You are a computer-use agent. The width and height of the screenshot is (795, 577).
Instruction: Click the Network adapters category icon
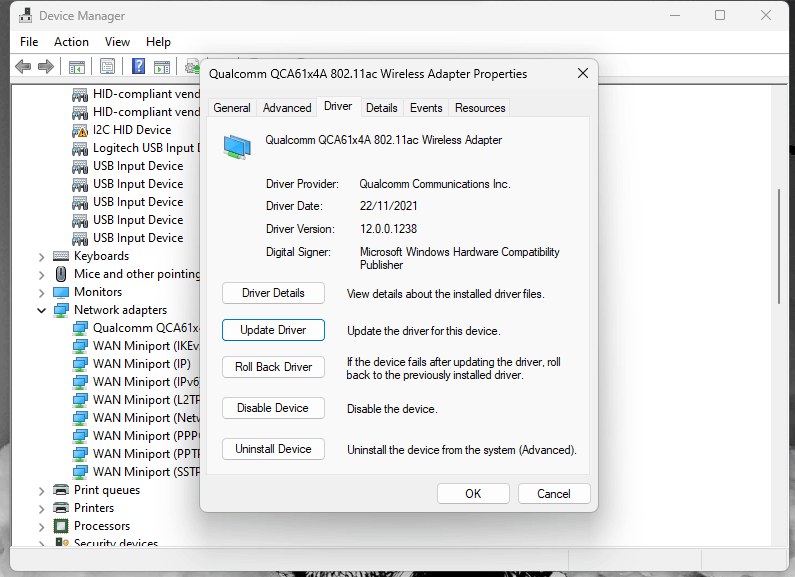point(61,310)
